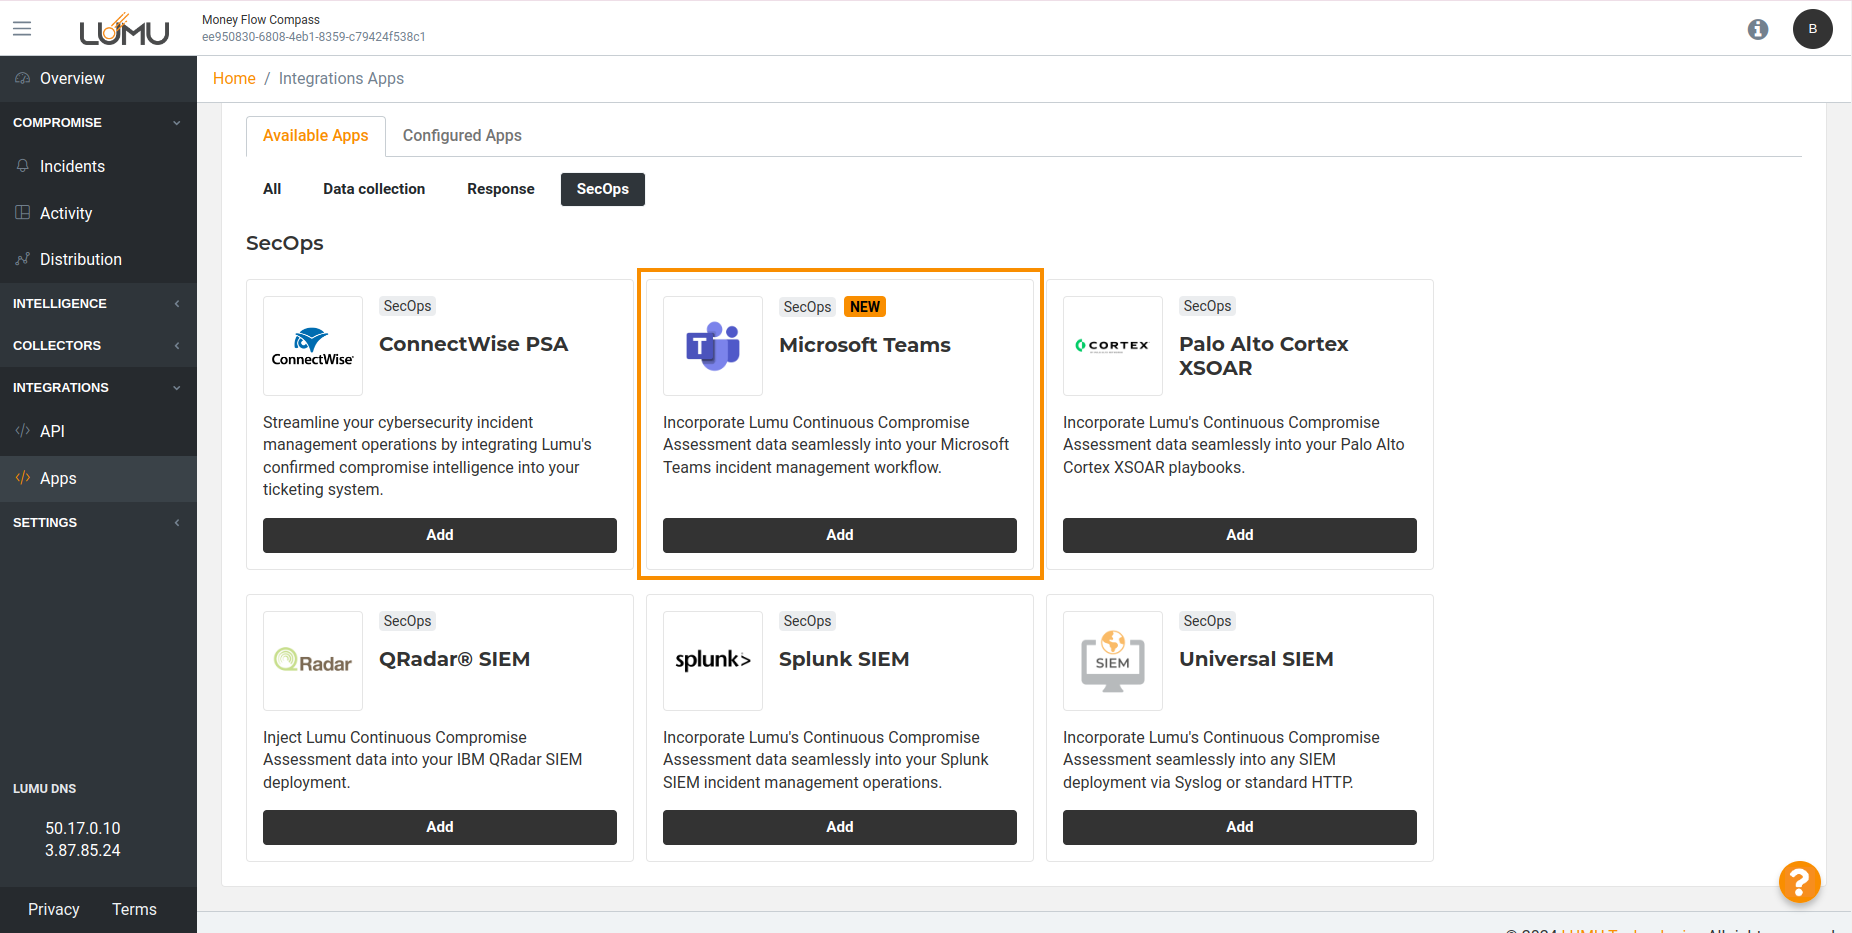Viewport: 1852px width, 933px height.
Task: Expand the COLLECTORS sidebar section
Action: click(98, 346)
